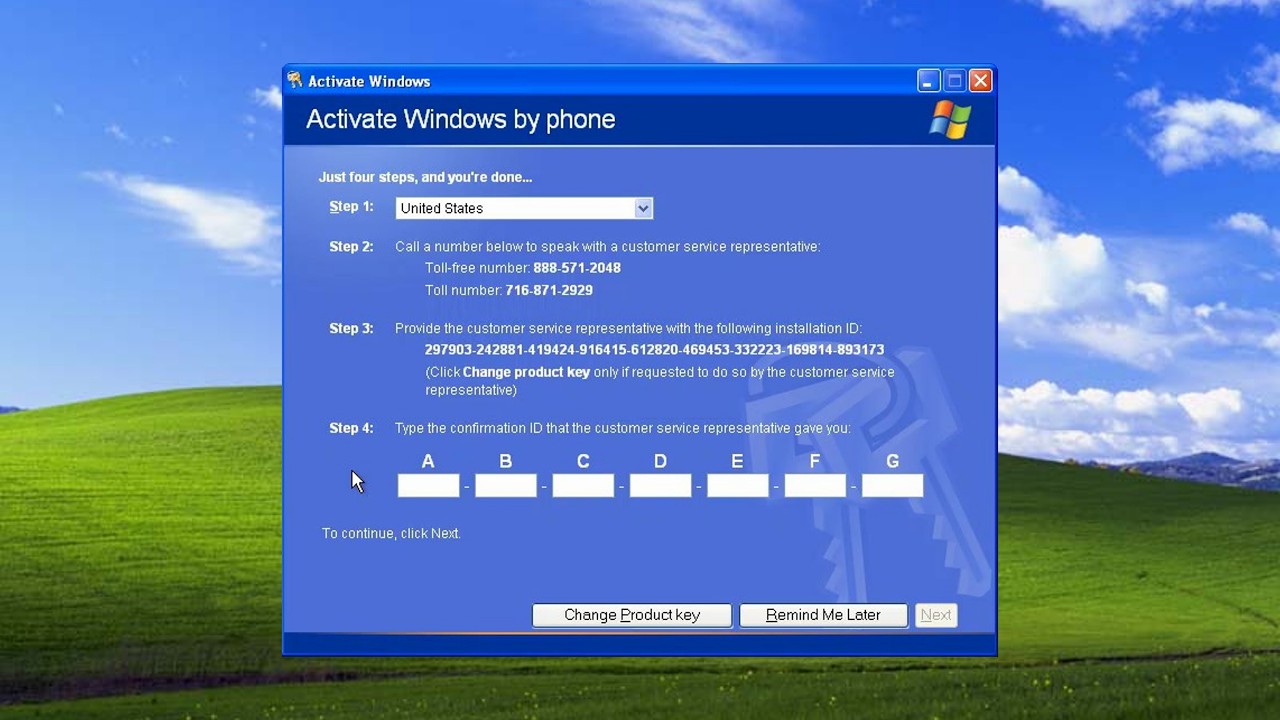Image resolution: width=1280 pixels, height=720 pixels.
Task: Click 'Call a number below' instruction text
Action: [x=607, y=246]
